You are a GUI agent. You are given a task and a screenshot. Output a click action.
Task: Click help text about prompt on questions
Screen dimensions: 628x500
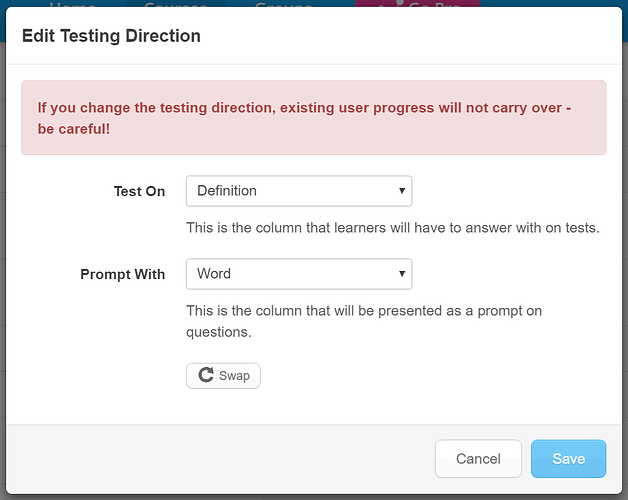364,321
